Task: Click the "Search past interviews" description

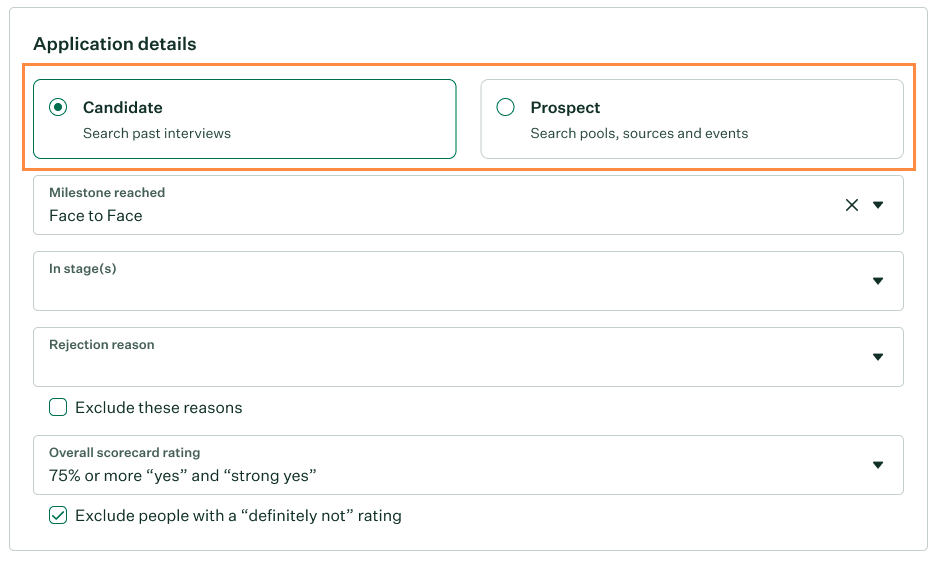Action: (157, 133)
